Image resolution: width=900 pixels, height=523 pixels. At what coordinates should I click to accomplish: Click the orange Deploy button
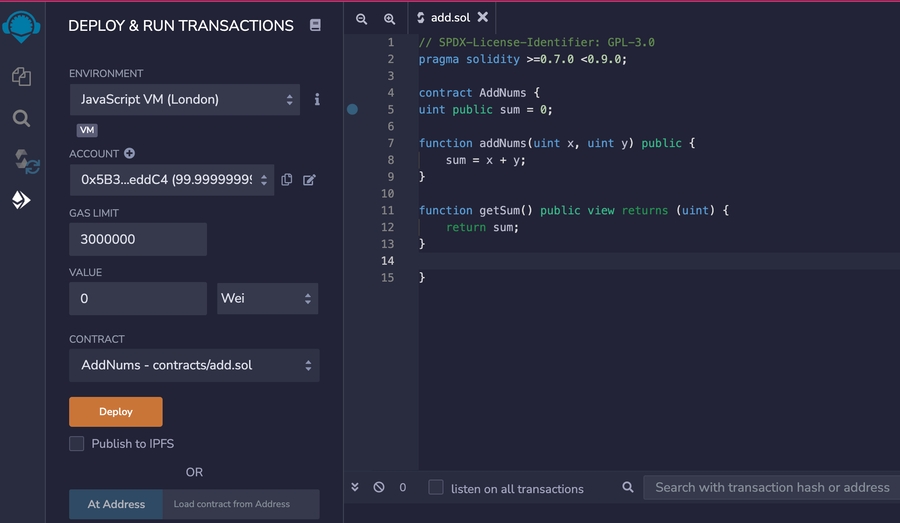click(x=115, y=412)
